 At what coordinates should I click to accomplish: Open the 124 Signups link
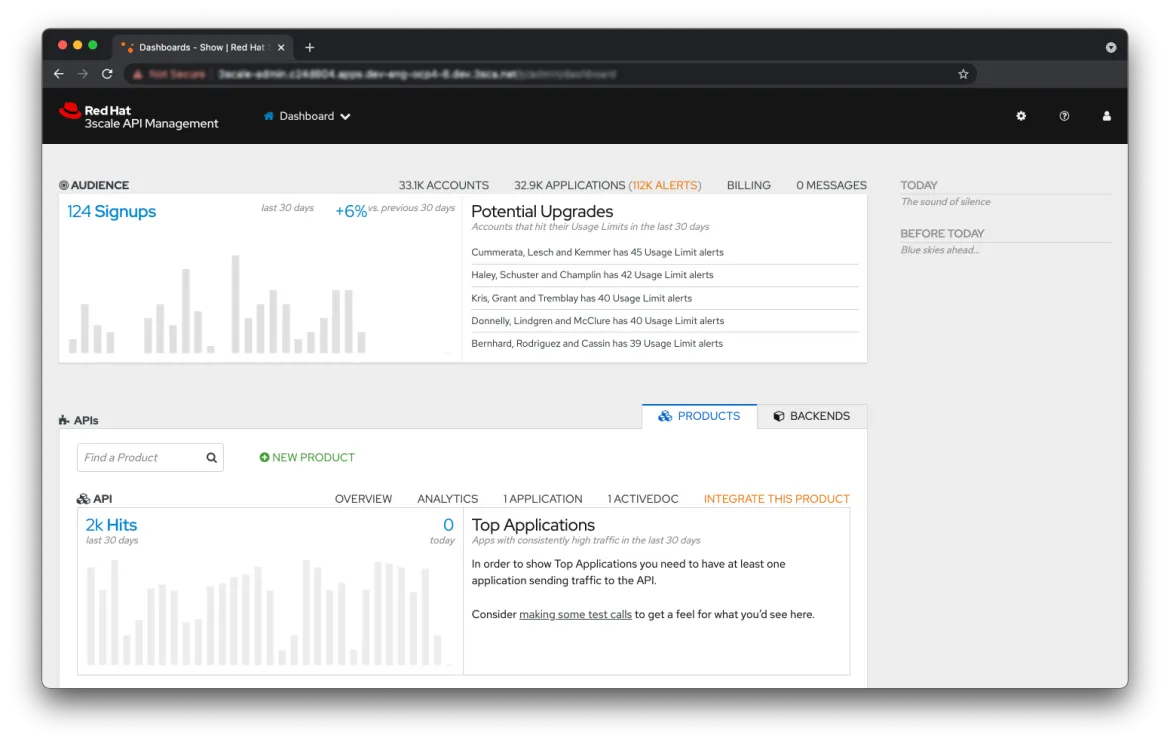[111, 211]
